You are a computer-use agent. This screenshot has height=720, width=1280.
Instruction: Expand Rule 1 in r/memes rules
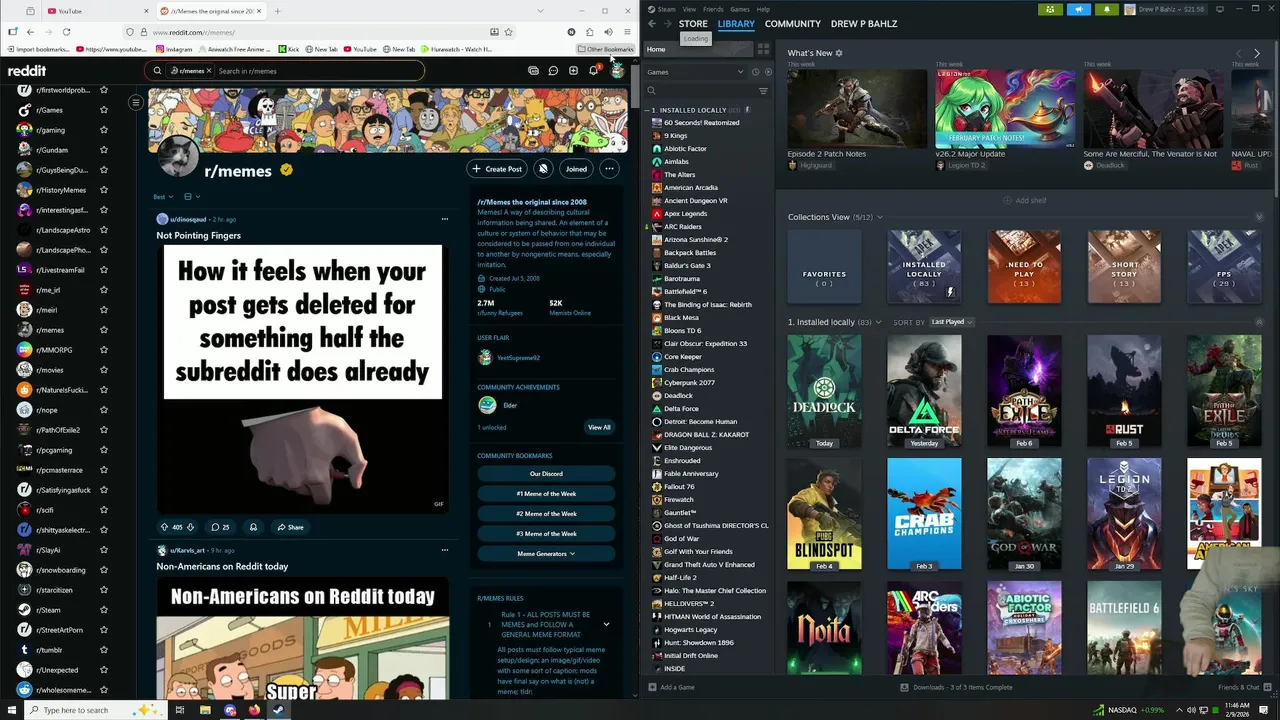tap(606, 624)
